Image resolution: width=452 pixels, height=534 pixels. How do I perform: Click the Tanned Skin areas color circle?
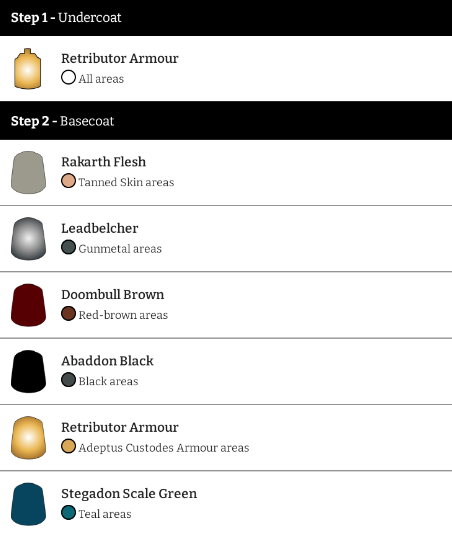coord(68,181)
